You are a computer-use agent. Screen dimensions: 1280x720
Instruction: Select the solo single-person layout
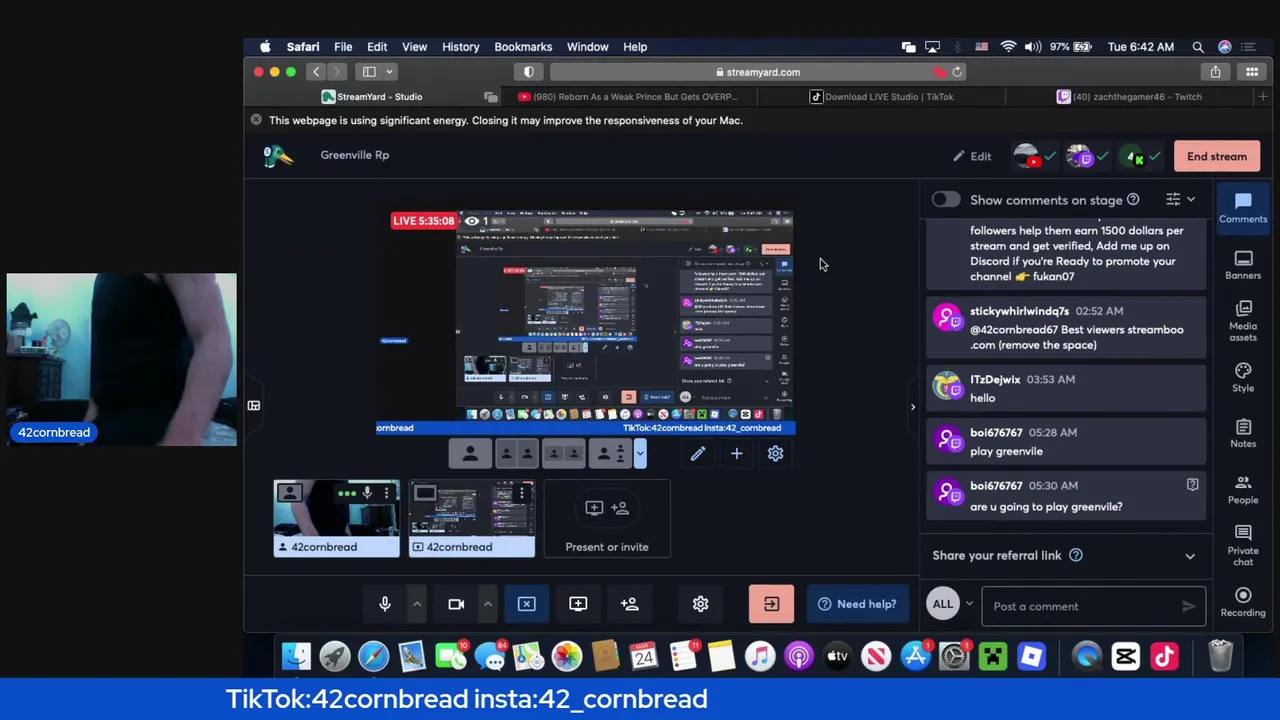tap(470, 454)
